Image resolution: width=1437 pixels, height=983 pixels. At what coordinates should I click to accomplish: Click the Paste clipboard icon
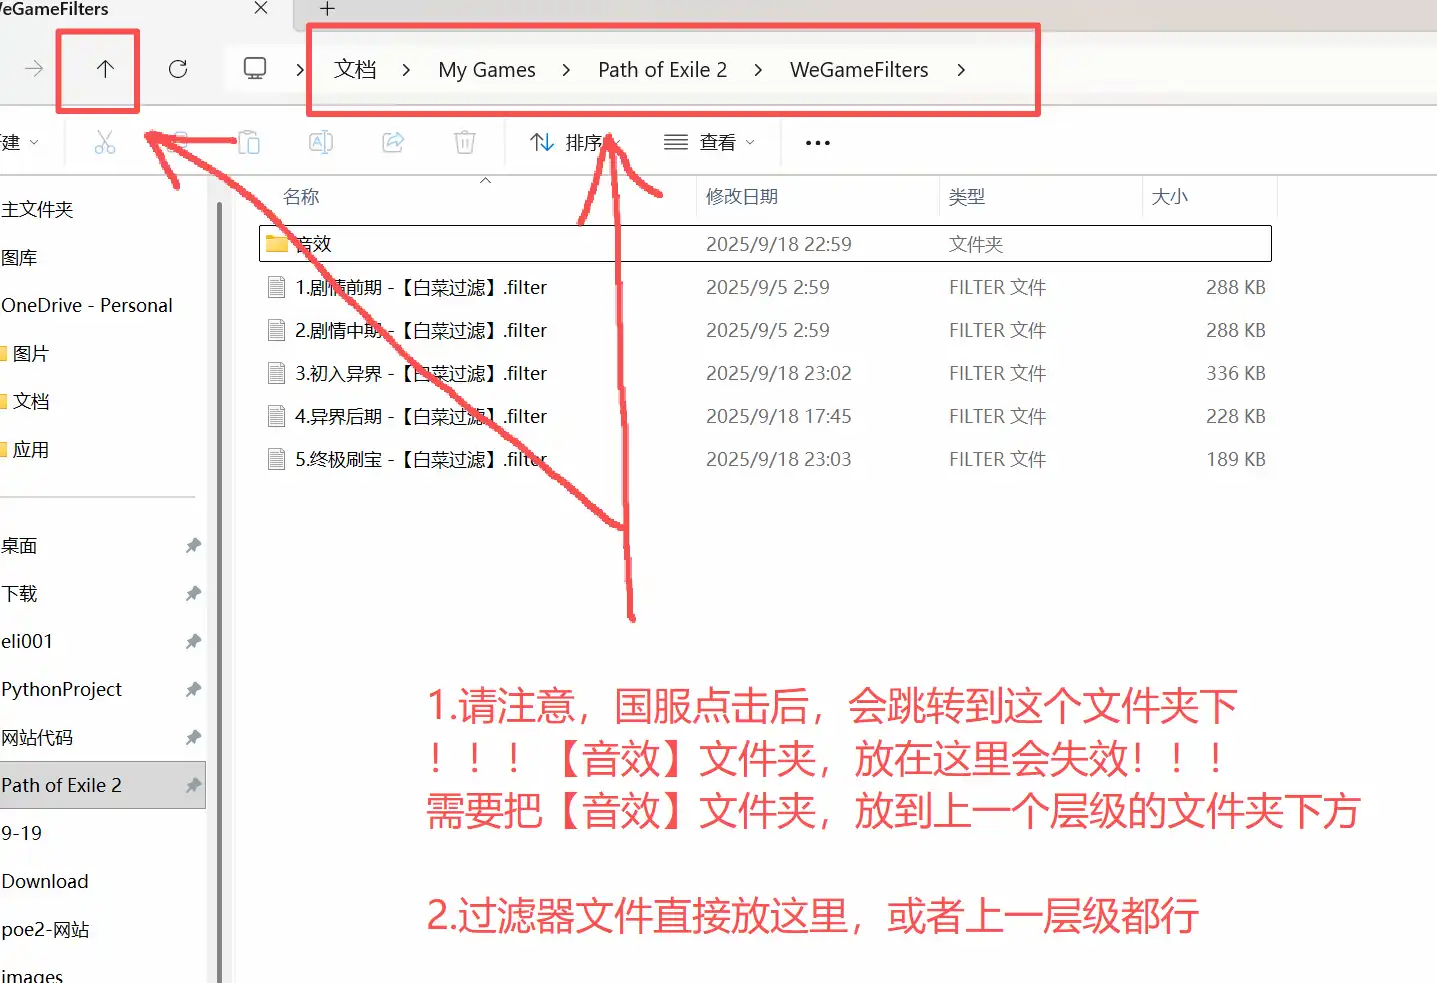(x=249, y=143)
